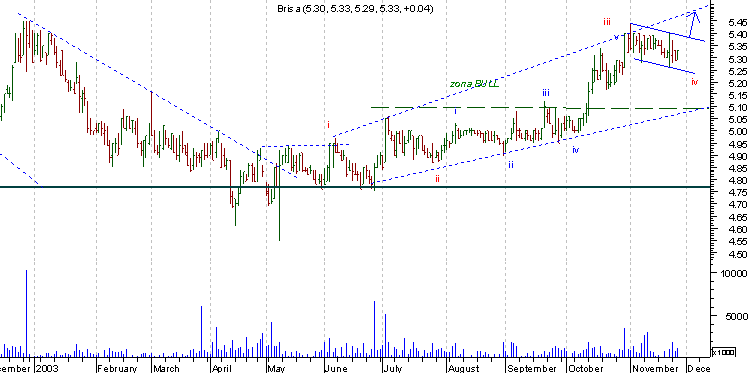Click the price axis value "4.90"
This screenshot has width=751, height=373.
coord(737,156)
